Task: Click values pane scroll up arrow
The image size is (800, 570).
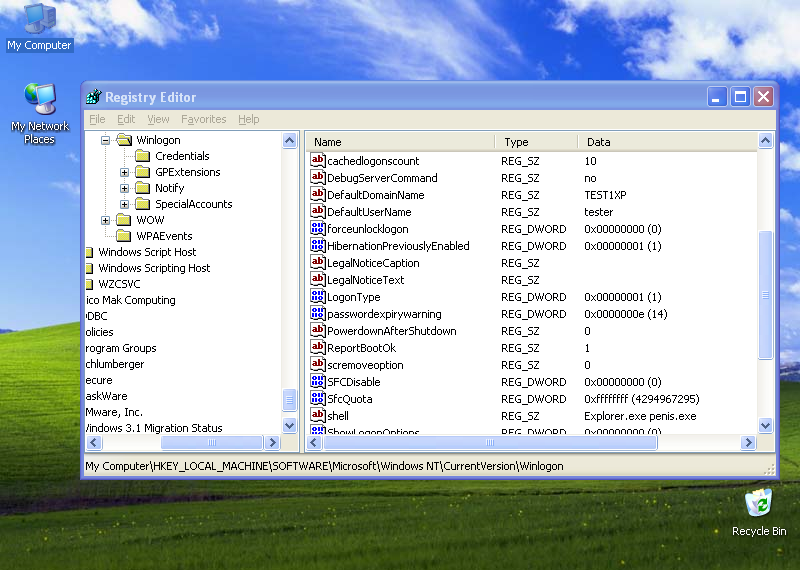Action: pos(765,140)
